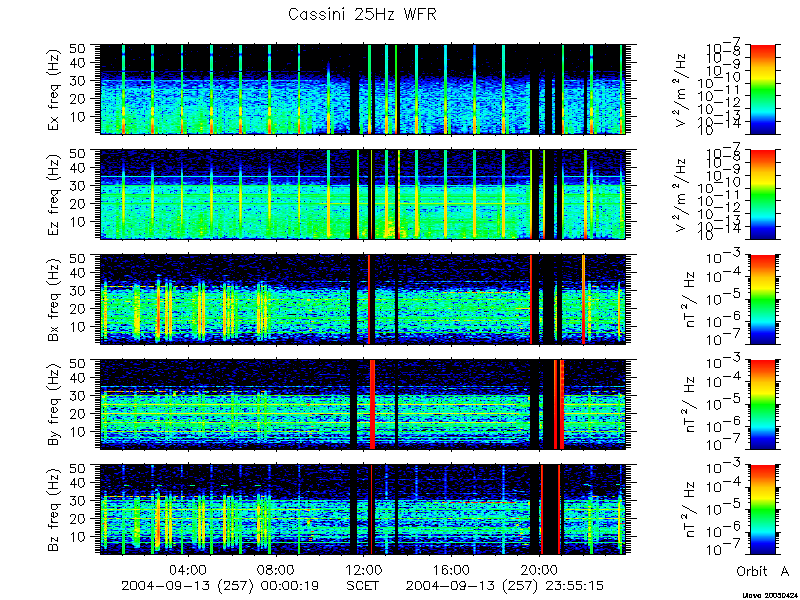Select the V²/m²/Hz units label beside the Ez color bar

click(682, 195)
